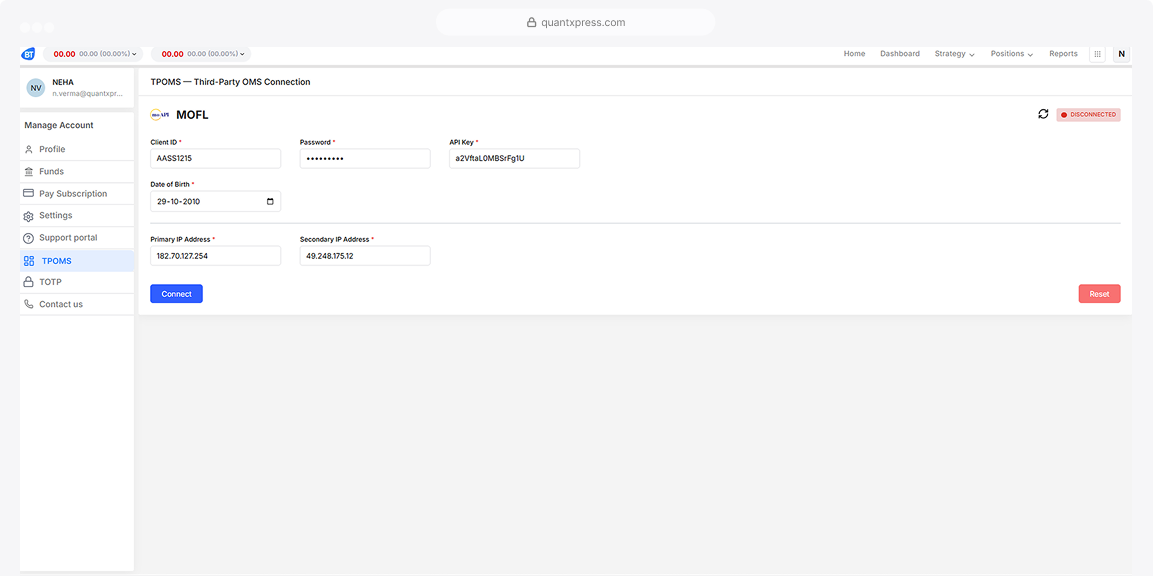
Task: Focus the Secondary IP Address field
Action: (365, 256)
